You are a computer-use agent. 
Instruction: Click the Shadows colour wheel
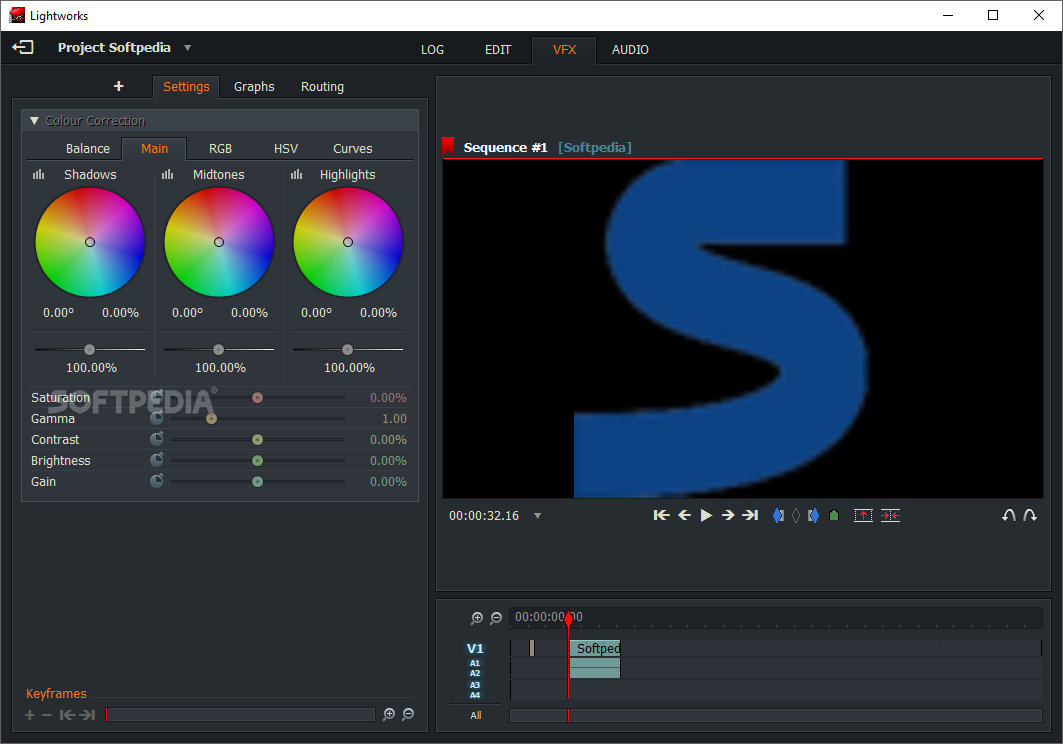coord(90,242)
